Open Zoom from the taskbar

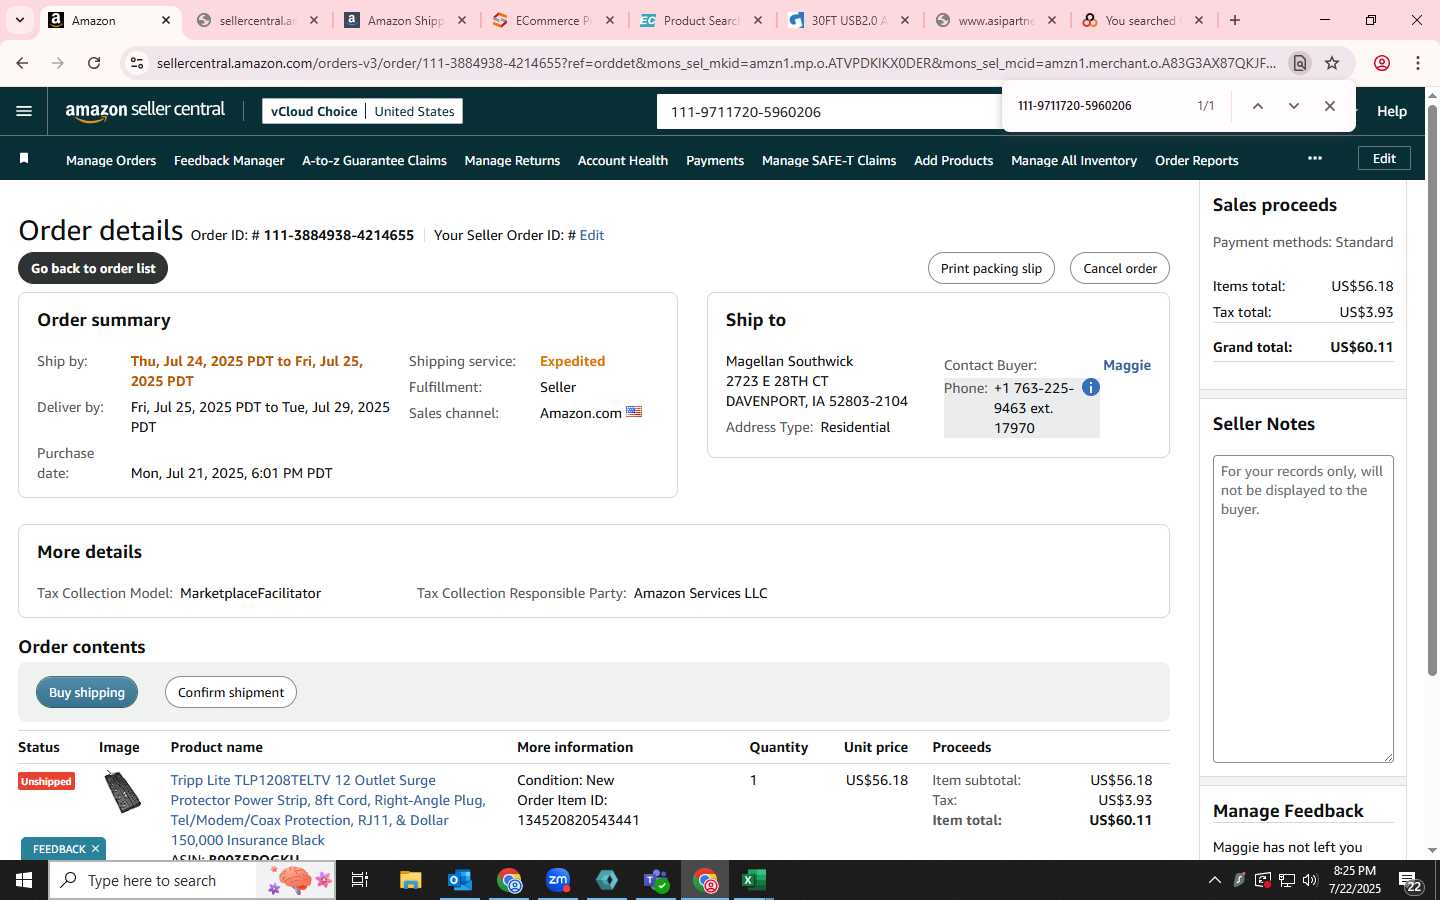(x=558, y=880)
